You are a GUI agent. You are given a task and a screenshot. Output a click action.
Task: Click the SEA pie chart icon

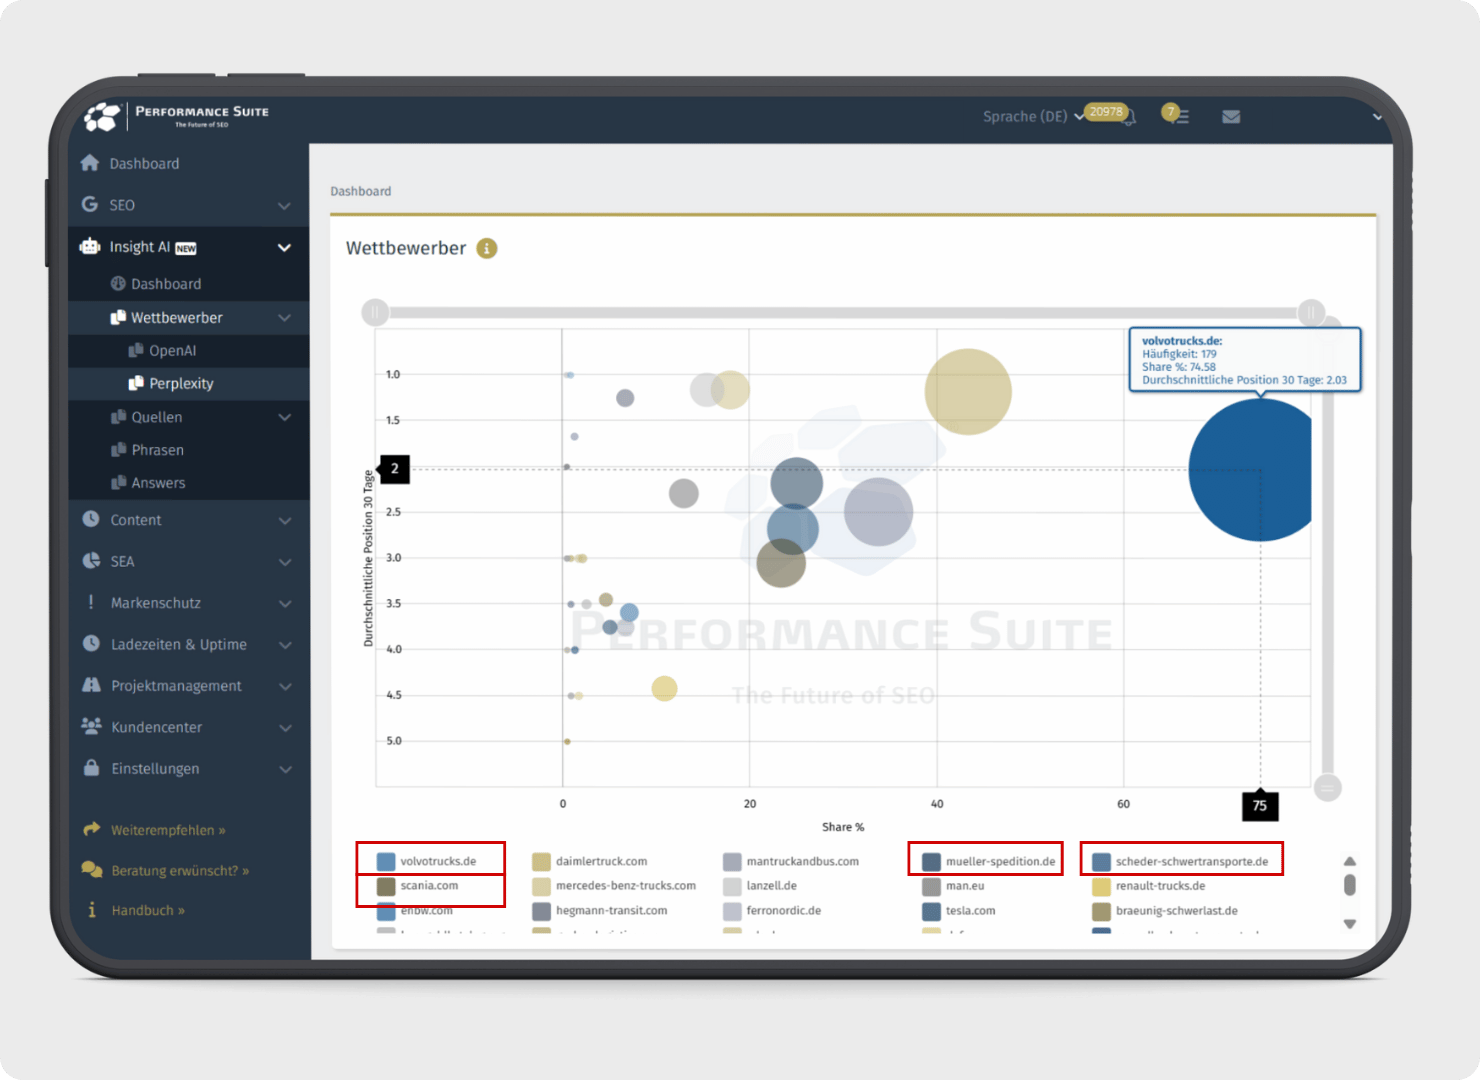click(x=91, y=561)
